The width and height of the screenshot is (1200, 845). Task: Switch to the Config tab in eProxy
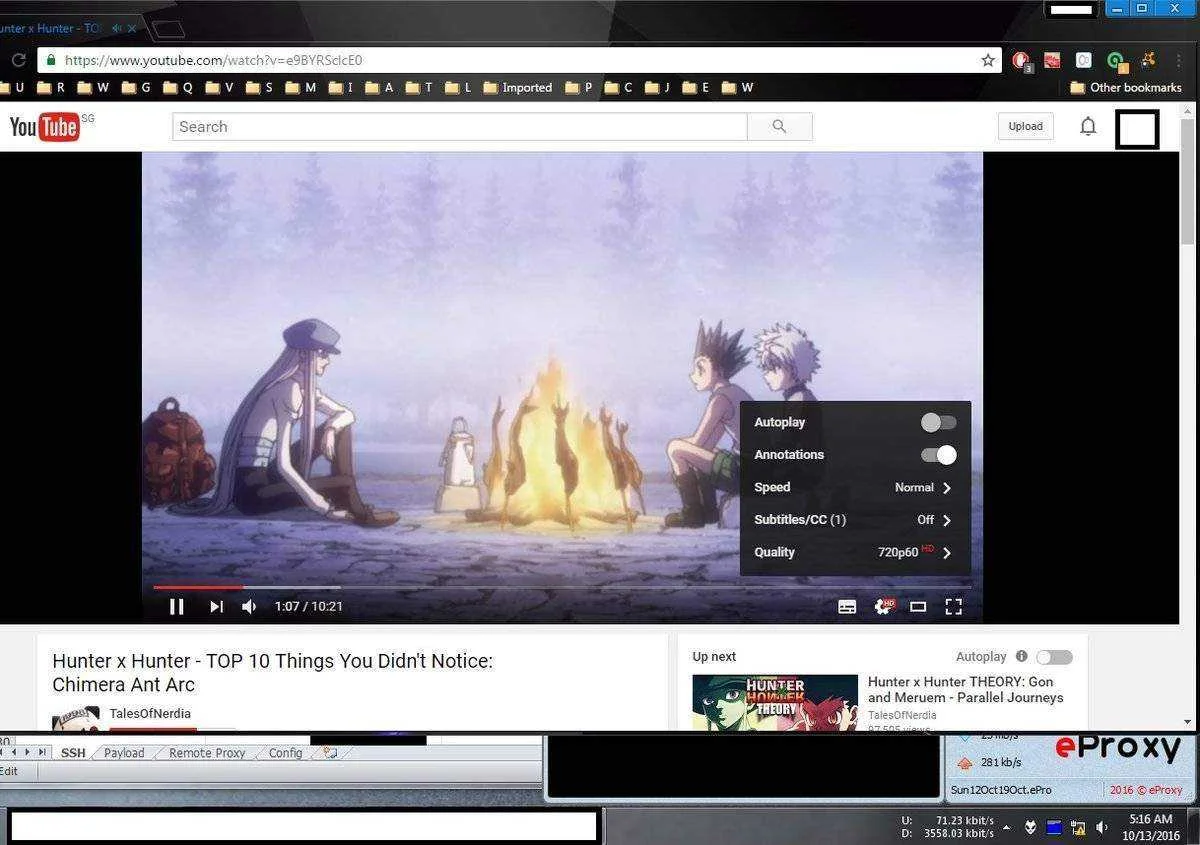[285, 753]
